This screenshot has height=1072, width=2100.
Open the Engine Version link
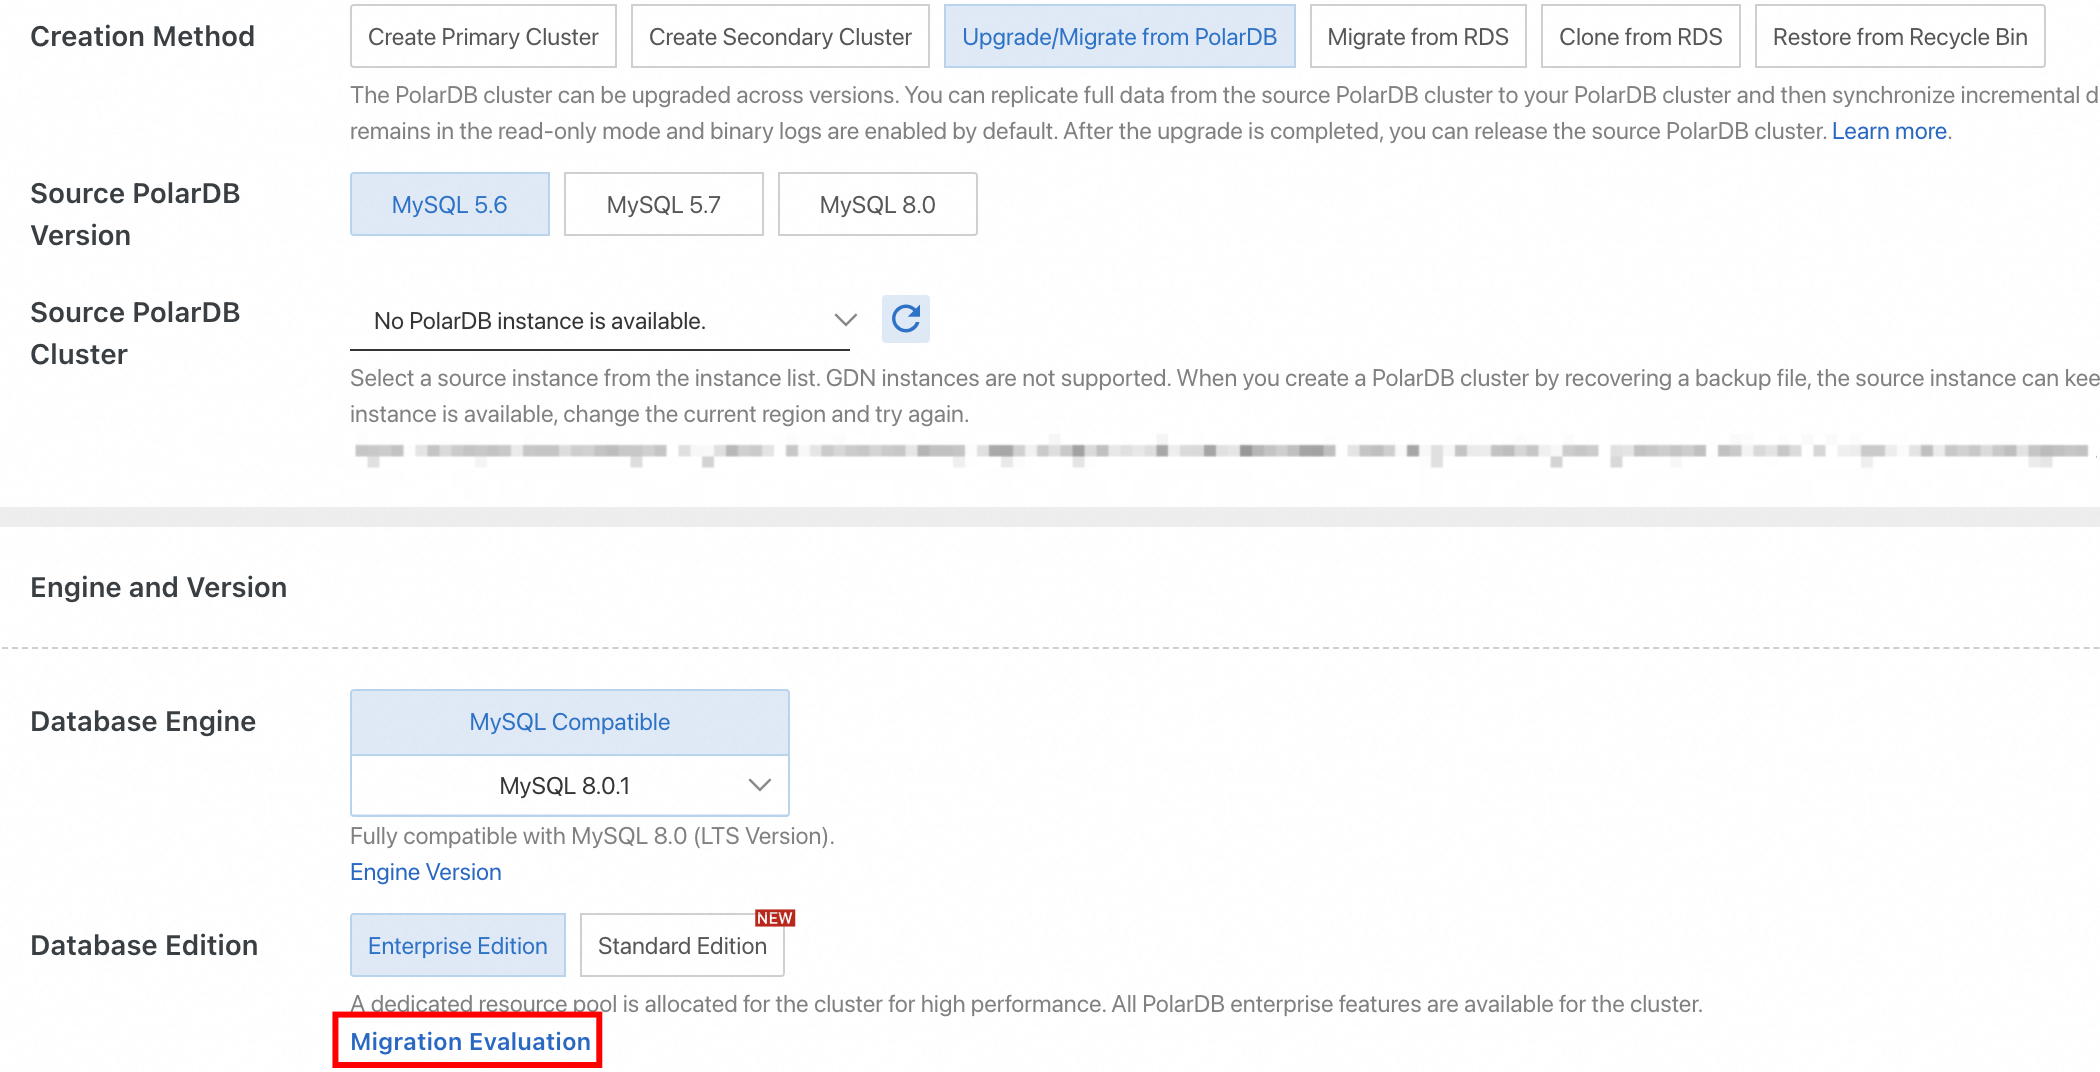point(426,872)
